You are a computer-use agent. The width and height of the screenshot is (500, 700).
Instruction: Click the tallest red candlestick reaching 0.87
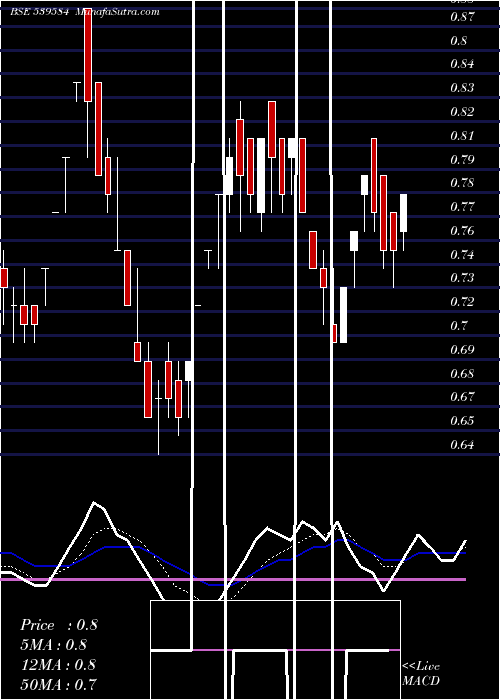point(88,55)
